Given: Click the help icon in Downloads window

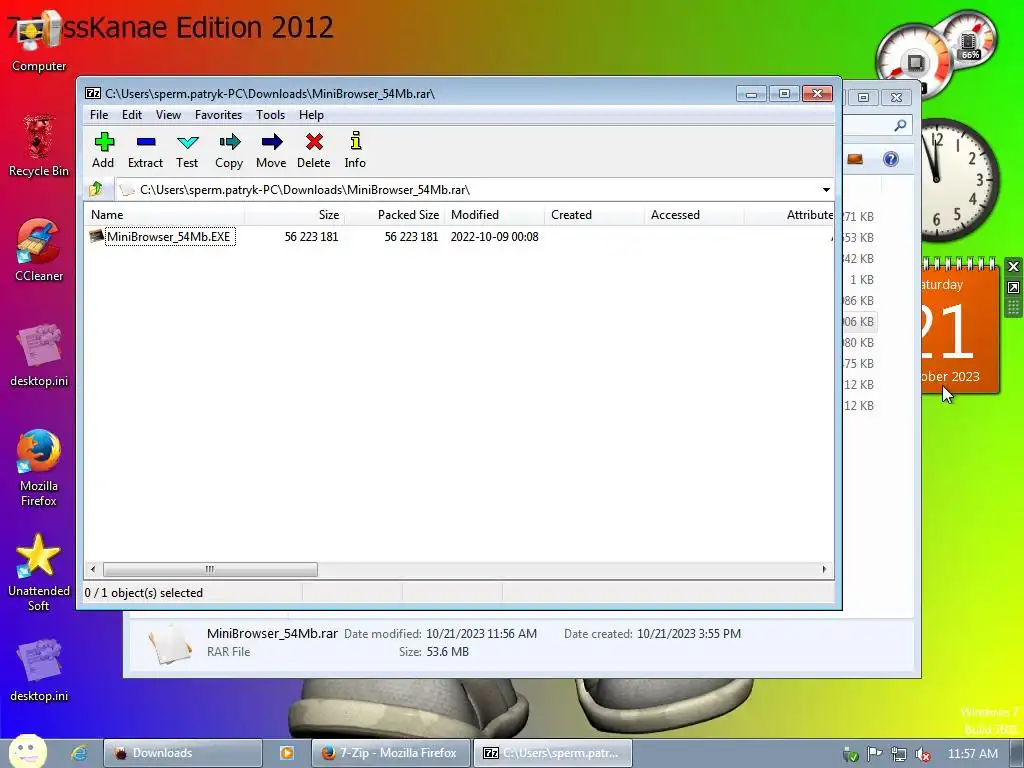Looking at the screenshot, I should coord(891,159).
